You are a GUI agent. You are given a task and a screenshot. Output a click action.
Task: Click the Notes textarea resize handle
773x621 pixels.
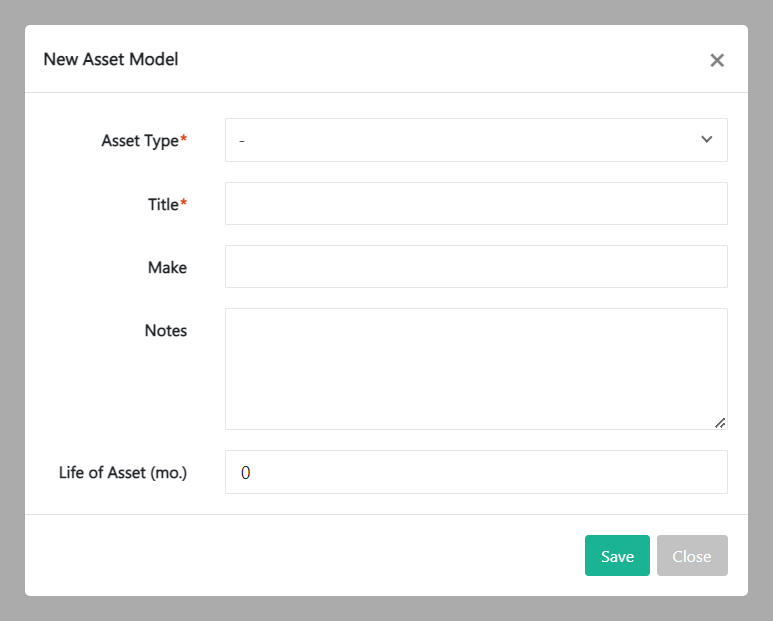point(720,422)
